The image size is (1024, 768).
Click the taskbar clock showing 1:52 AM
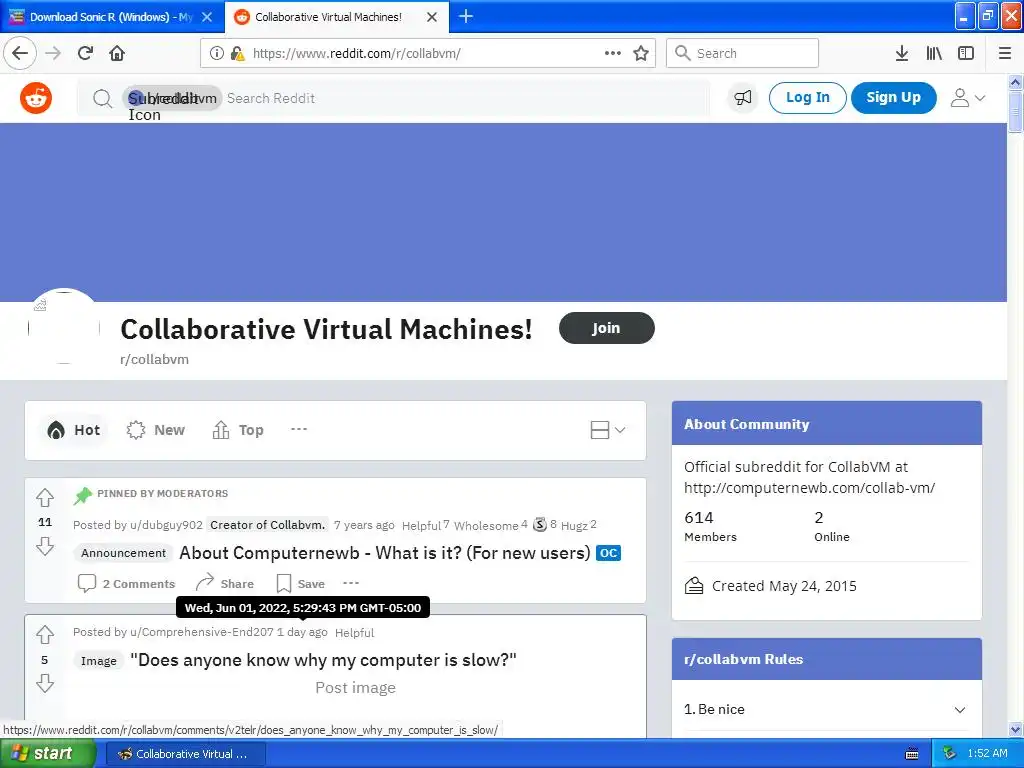point(987,753)
